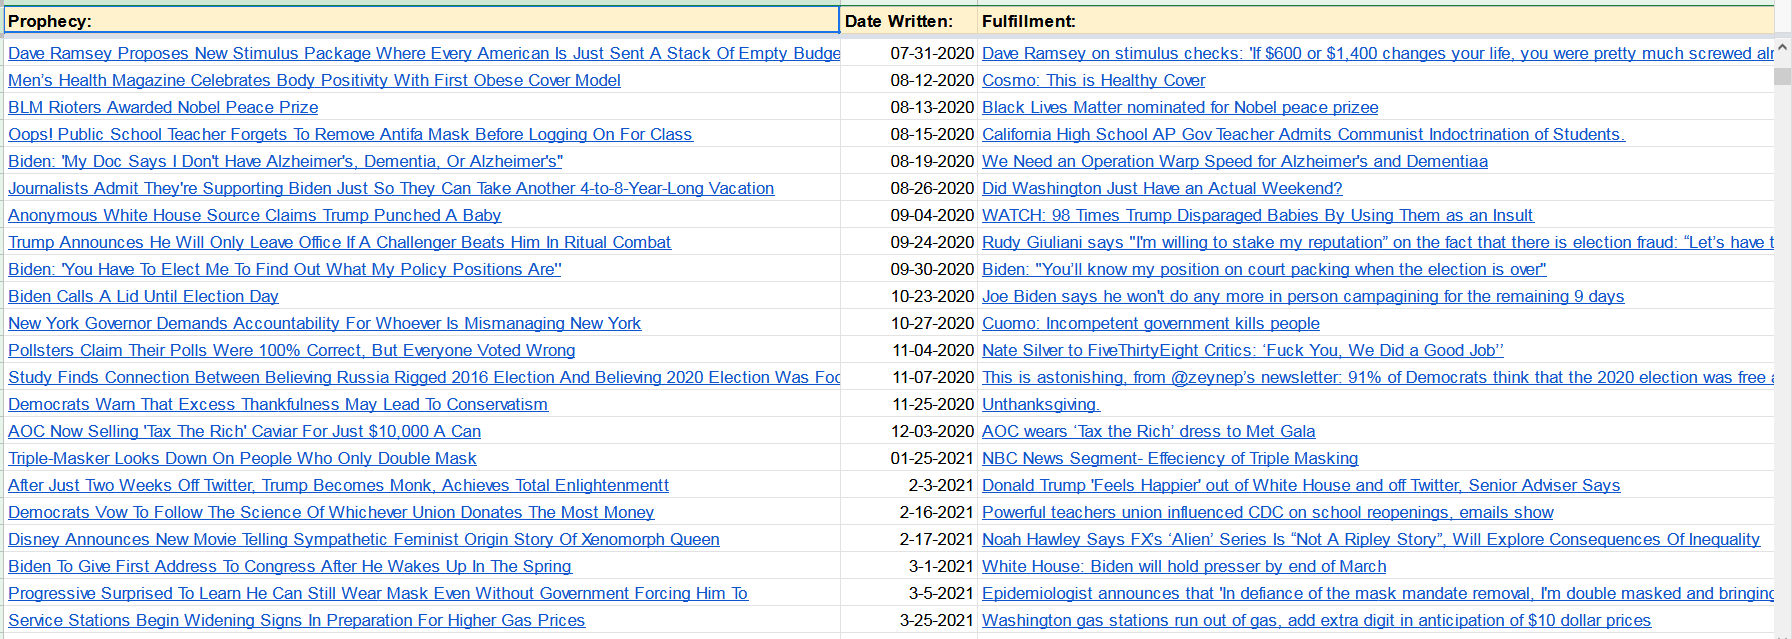Open 'Men's Health Magazine Celebrates Body Positivity' link
This screenshot has width=1792, height=639.
pos(314,81)
